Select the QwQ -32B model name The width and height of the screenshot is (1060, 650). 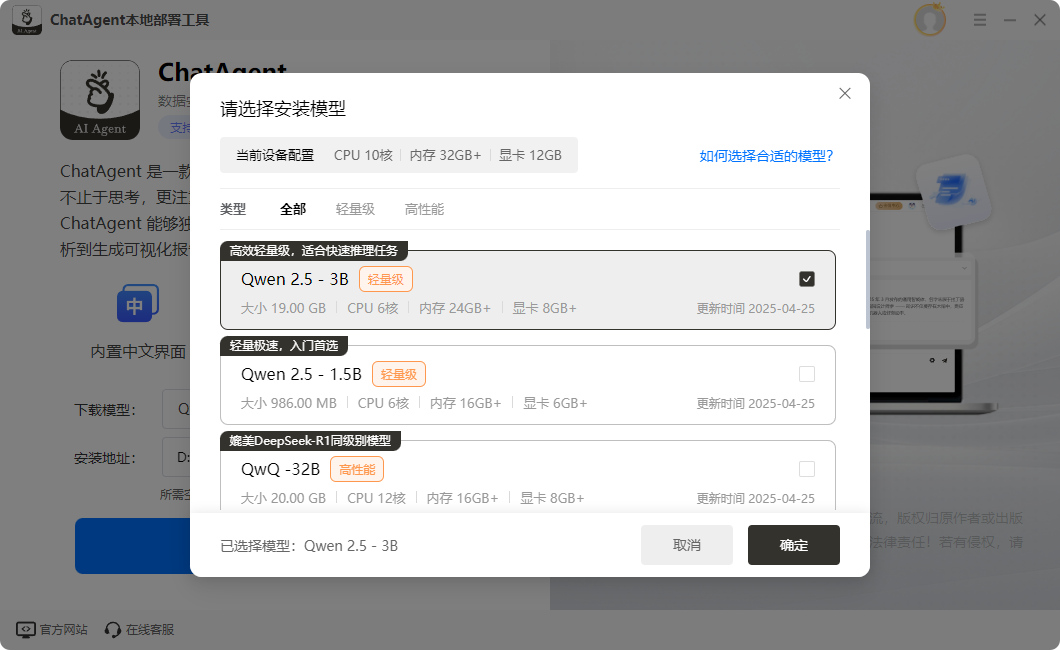click(x=281, y=469)
